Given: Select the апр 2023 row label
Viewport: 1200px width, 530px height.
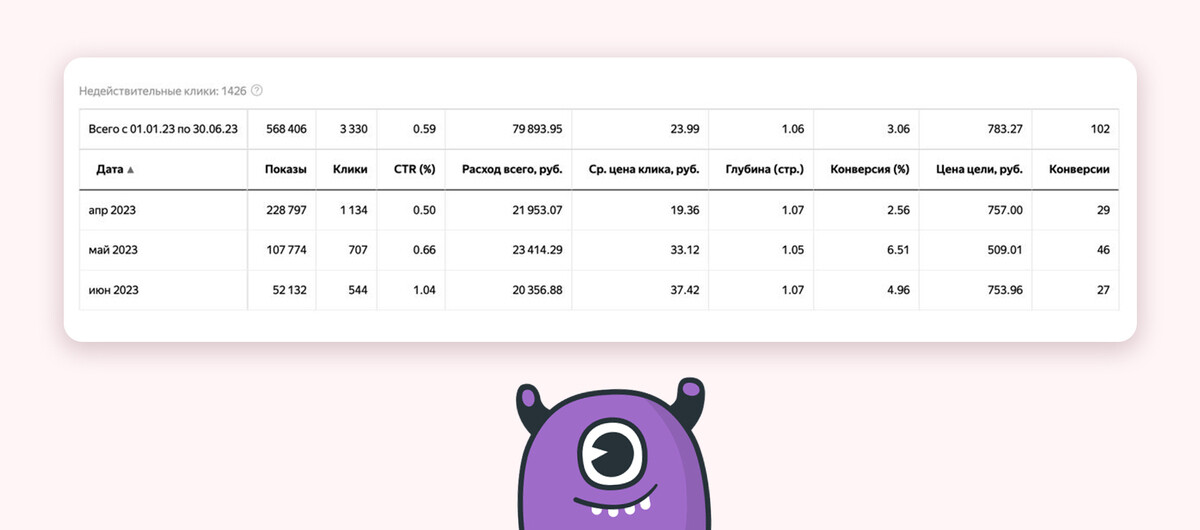Looking at the screenshot, I should pyautogui.click(x=113, y=210).
